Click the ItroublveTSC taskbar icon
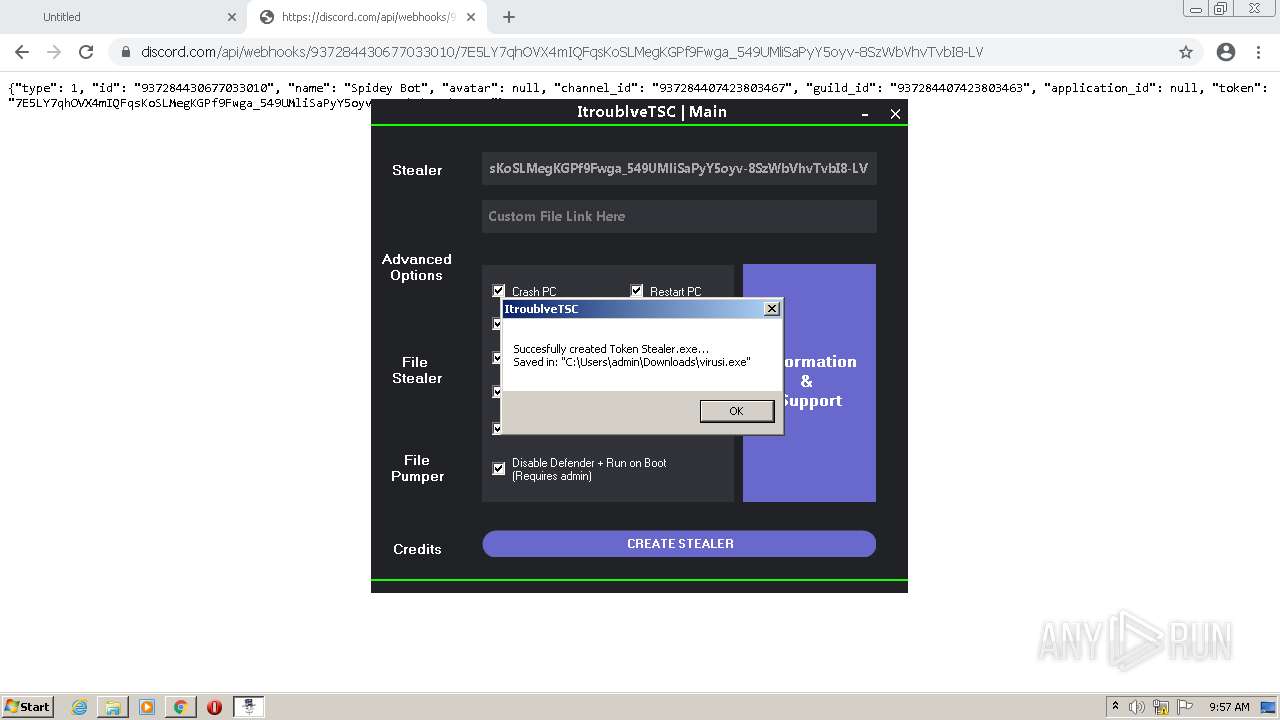 pyautogui.click(x=249, y=707)
